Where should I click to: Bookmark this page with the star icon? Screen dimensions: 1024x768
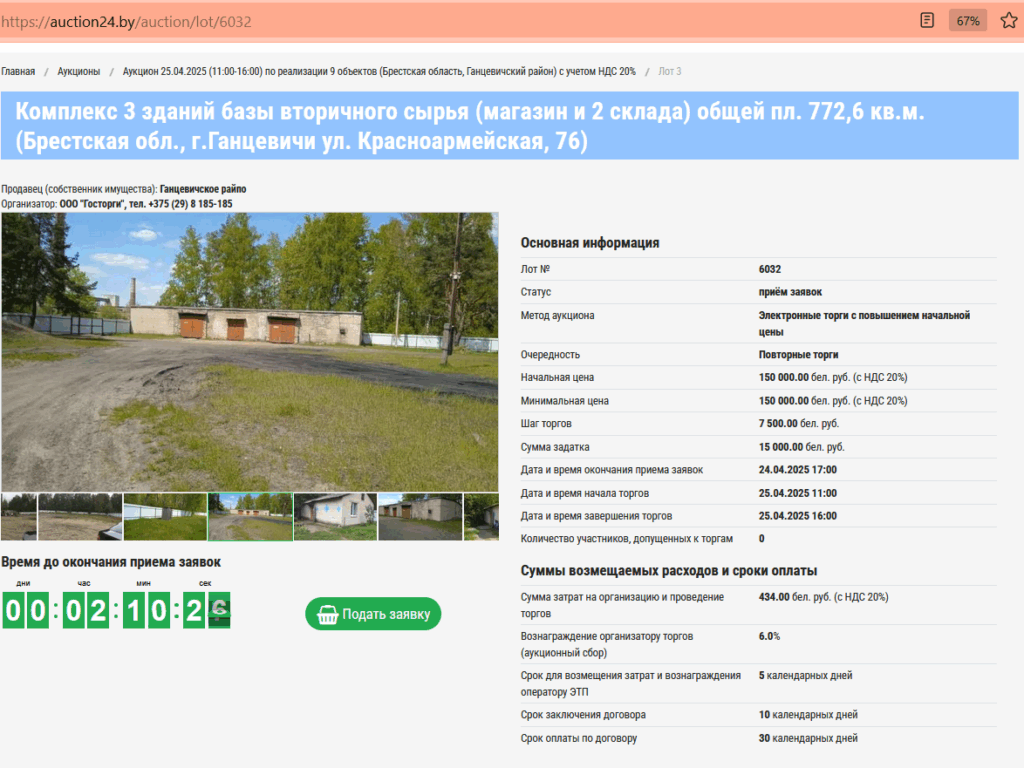coord(1008,20)
